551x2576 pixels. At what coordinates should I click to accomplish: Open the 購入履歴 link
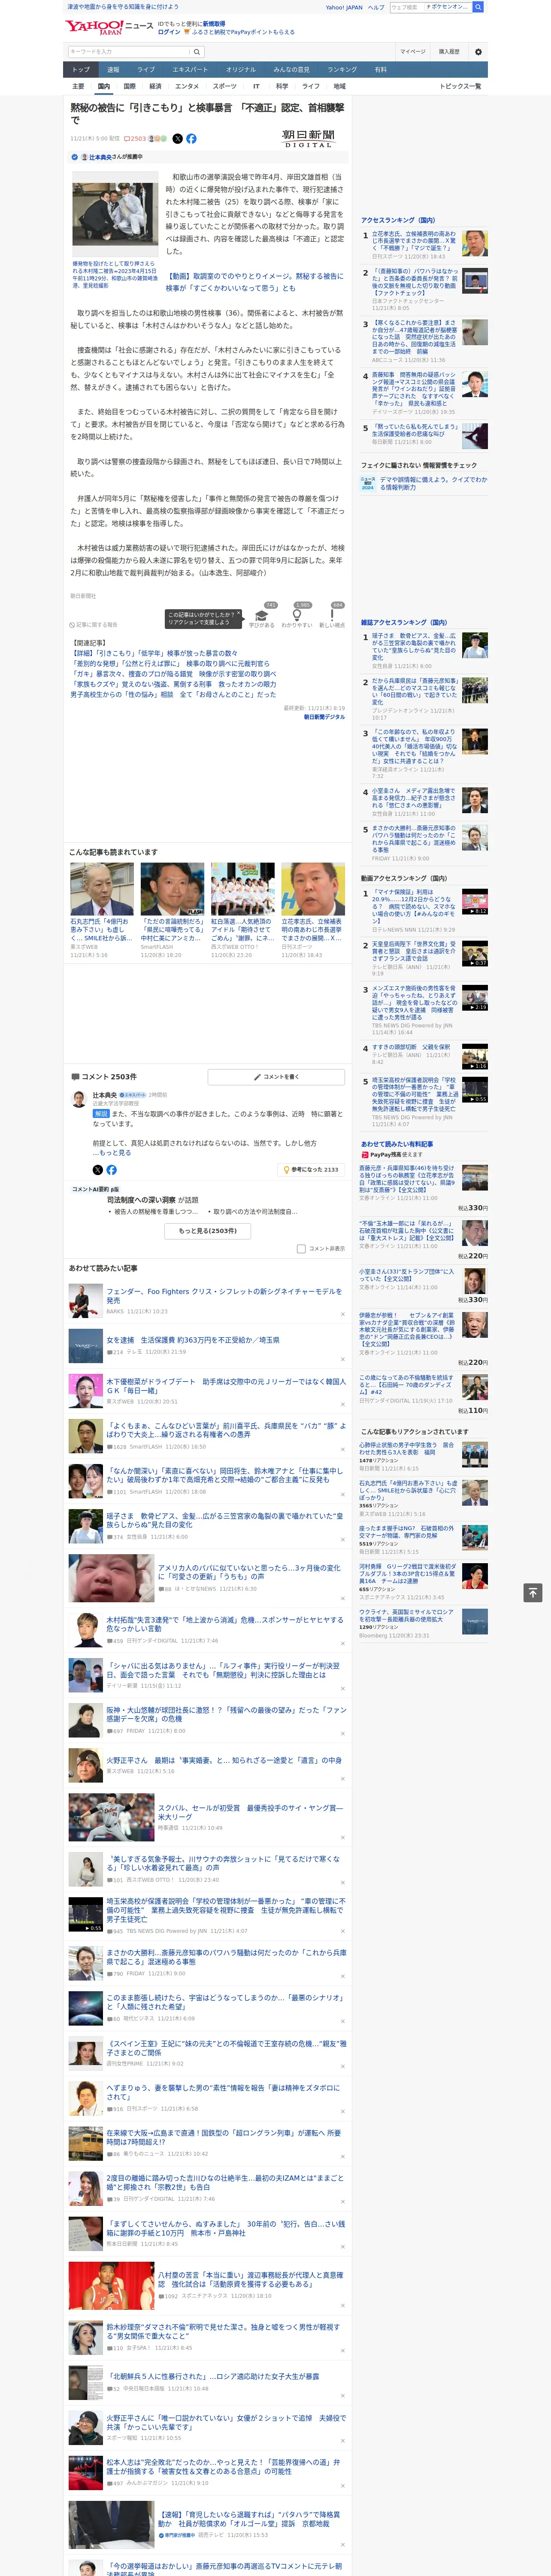tap(449, 51)
